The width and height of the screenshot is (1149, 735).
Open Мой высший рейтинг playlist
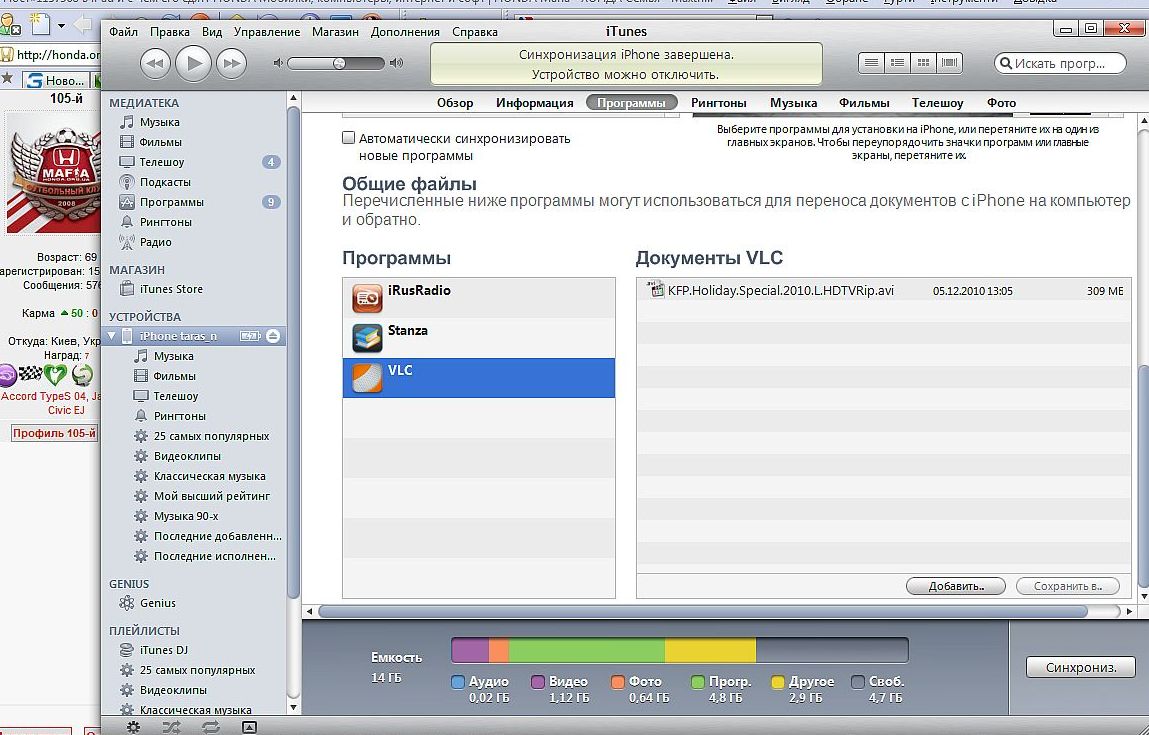pyautogui.click(x=212, y=496)
